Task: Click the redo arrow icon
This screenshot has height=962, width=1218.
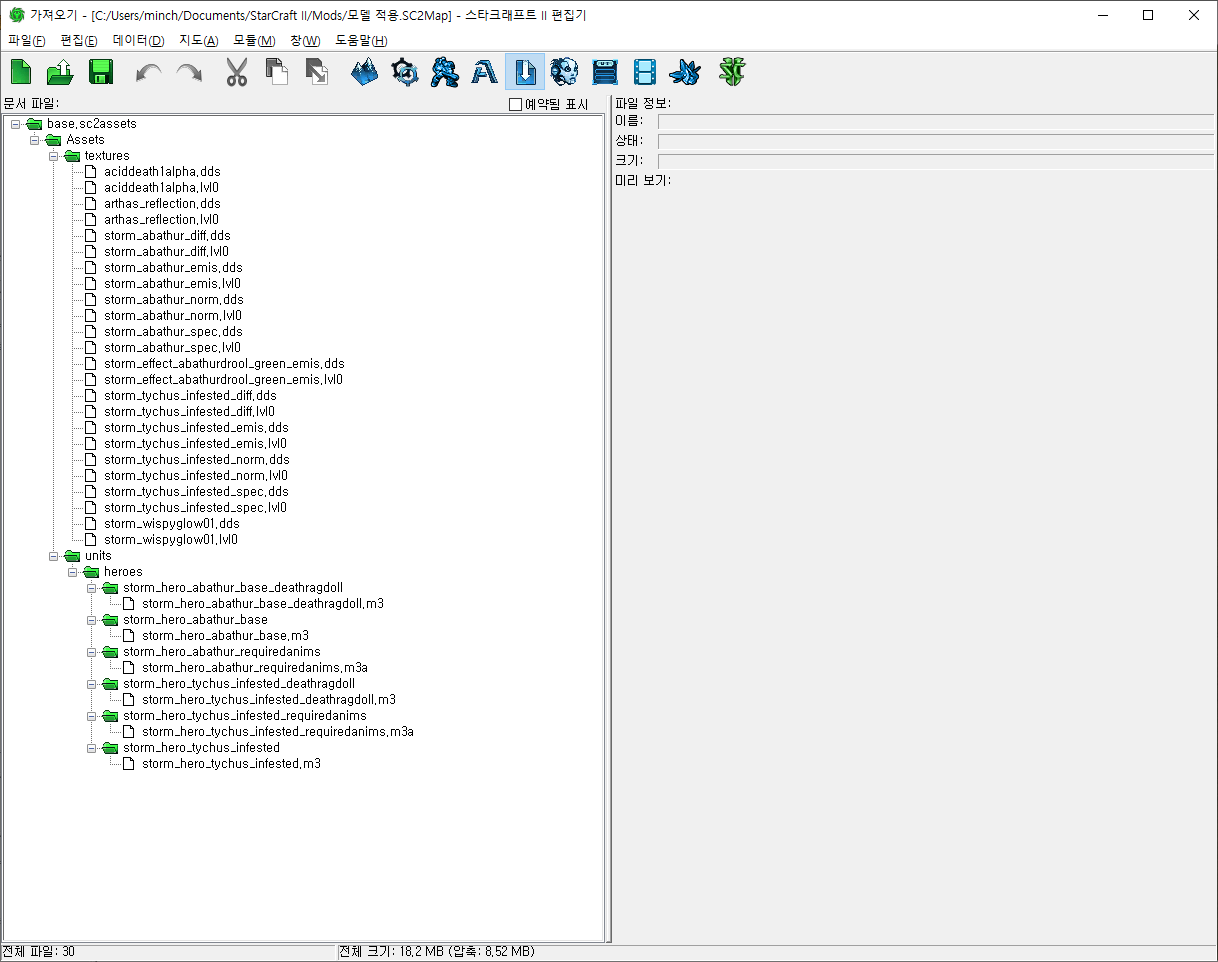Action: [189, 72]
